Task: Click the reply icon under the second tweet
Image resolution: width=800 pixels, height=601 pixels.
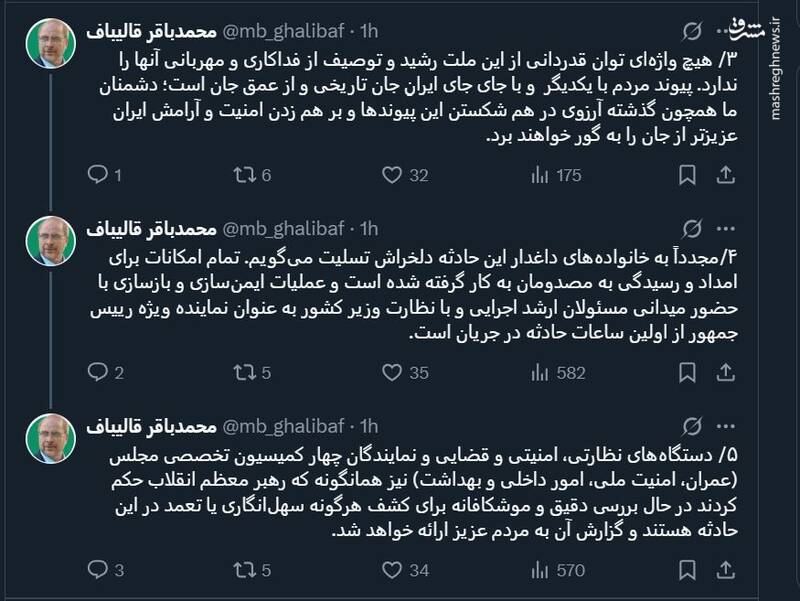Action: [95, 373]
